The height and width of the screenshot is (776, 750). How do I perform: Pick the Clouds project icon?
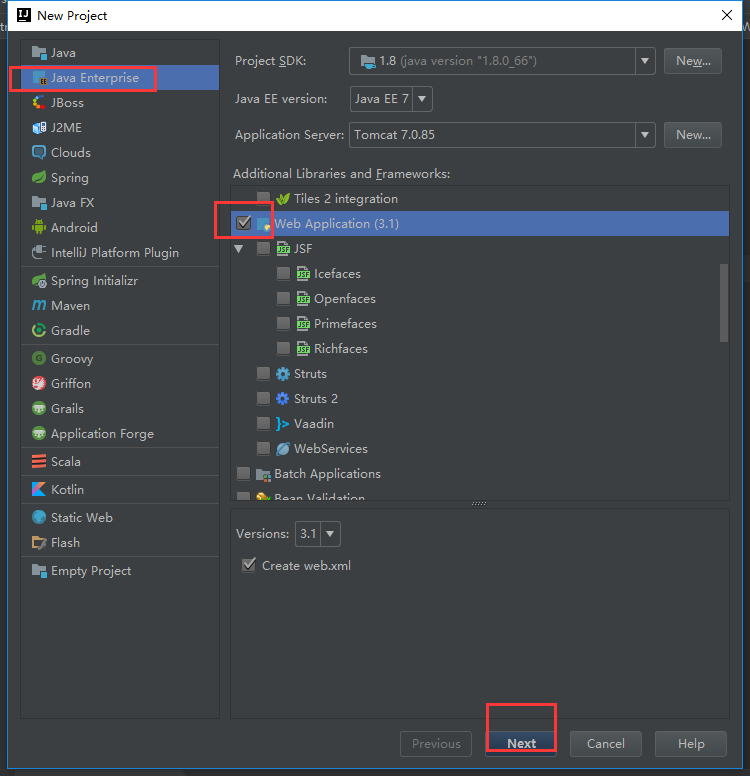click(39, 152)
